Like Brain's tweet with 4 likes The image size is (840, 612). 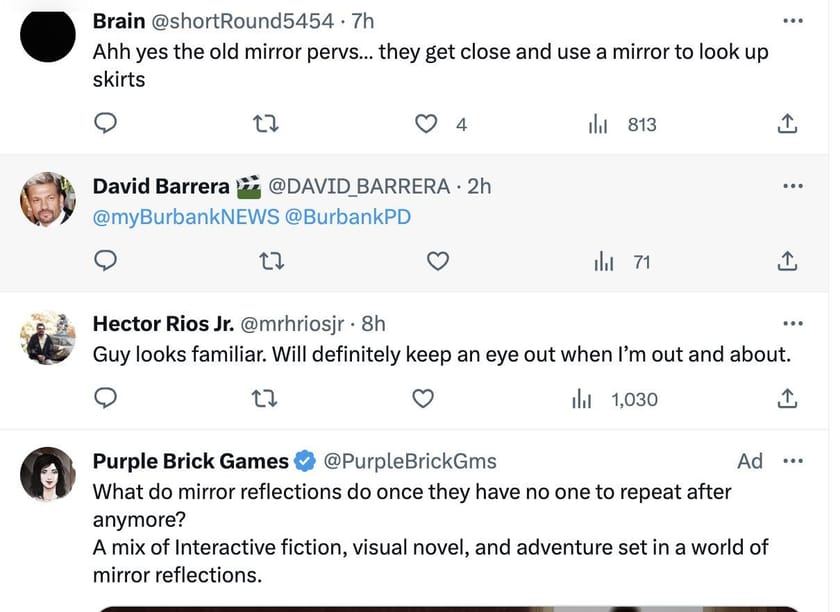point(427,124)
